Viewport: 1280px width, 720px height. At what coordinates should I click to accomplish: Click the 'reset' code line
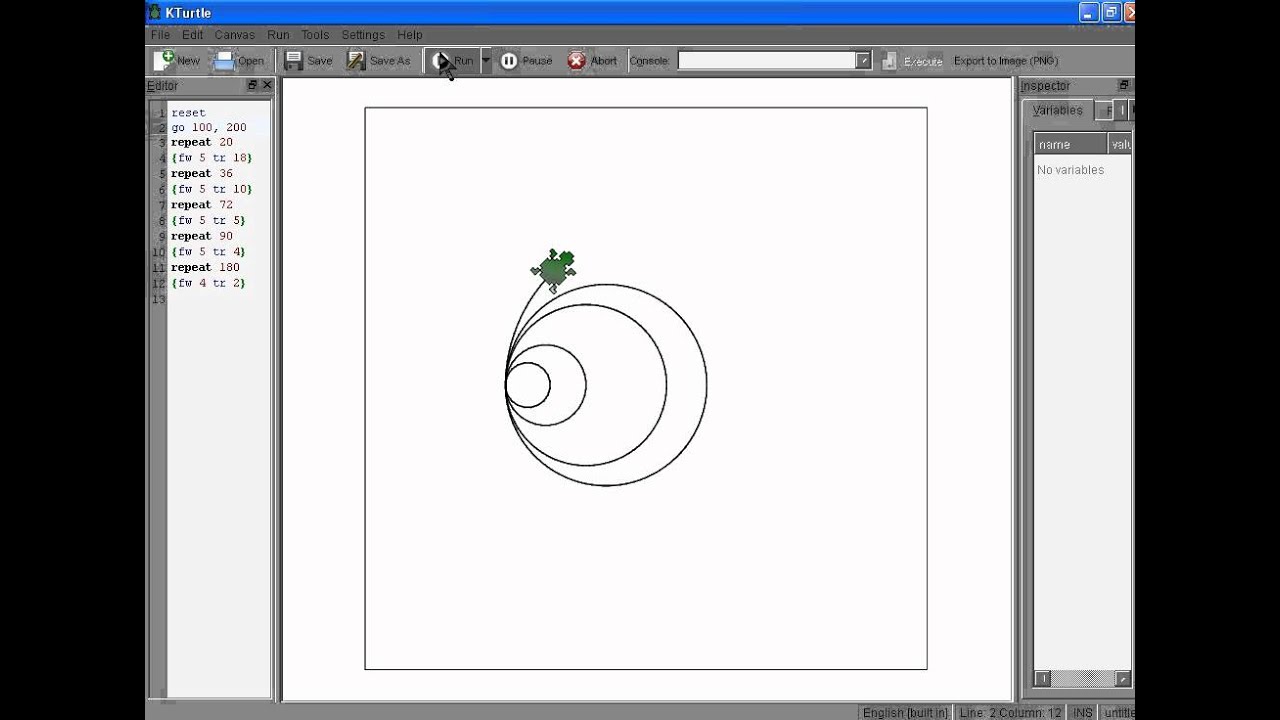tap(188, 113)
